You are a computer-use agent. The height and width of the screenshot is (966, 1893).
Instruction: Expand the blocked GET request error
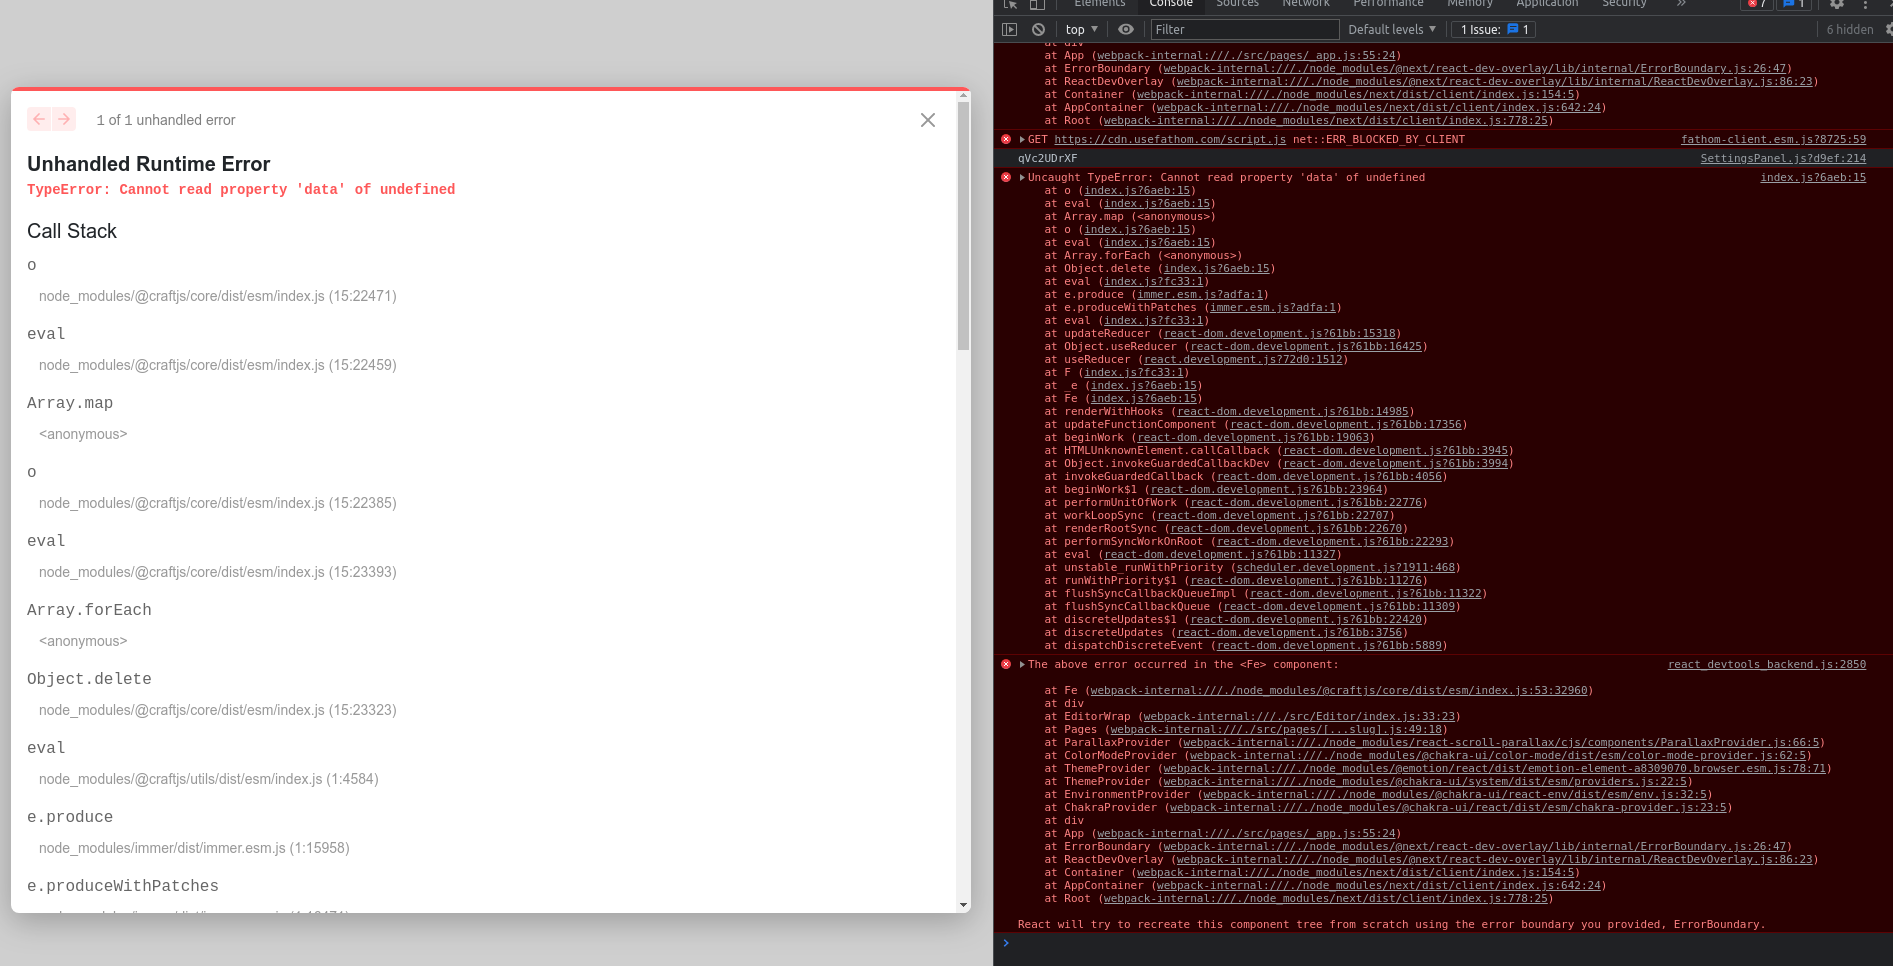[x=1021, y=139]
